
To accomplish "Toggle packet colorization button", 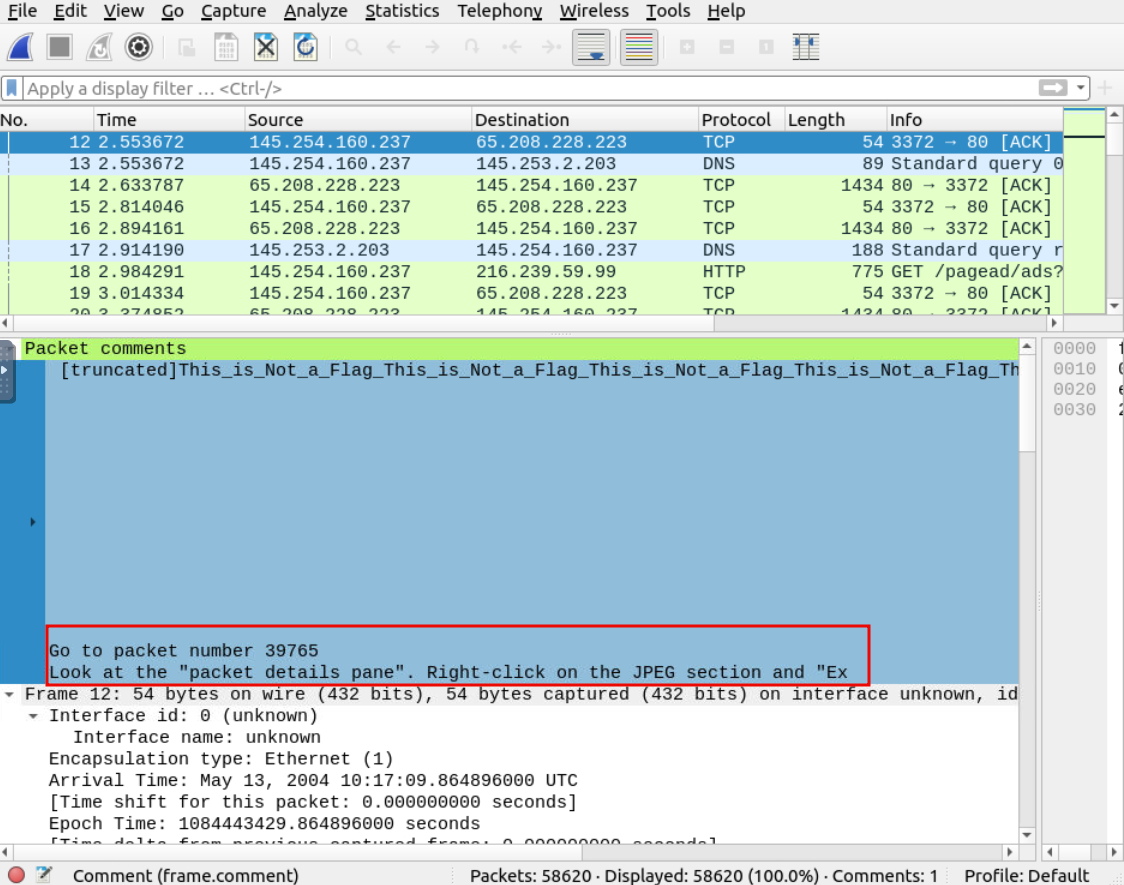I will coord(639,47).
